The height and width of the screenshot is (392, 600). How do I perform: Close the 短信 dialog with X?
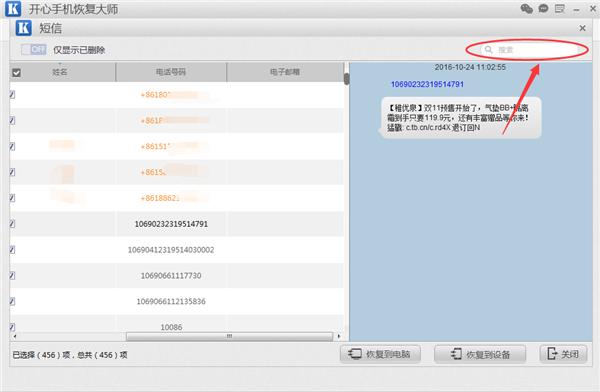[x=582, y=28]
